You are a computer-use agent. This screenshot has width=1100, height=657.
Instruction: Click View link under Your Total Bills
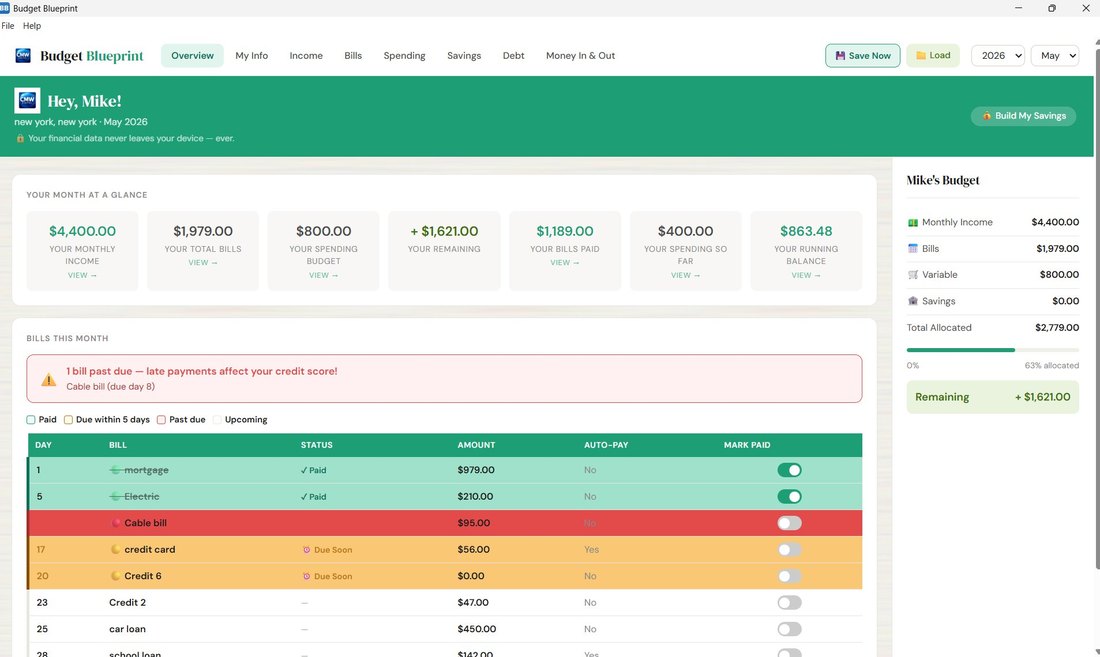(x=203, y=263)
